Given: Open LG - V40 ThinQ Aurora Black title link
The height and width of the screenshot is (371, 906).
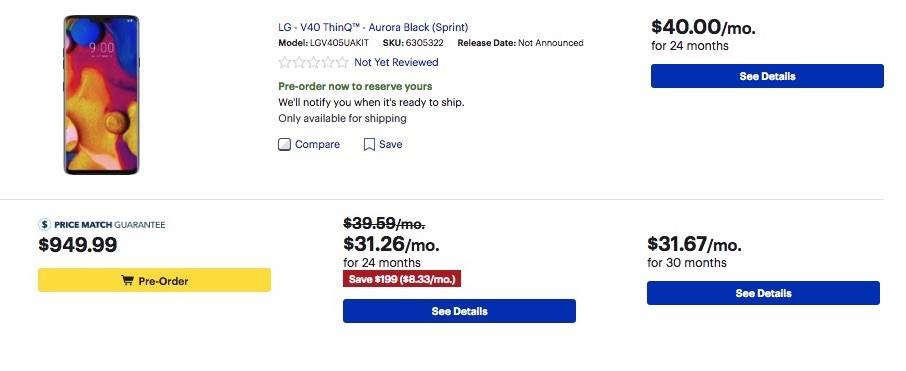Looking at the screenshot, I should [x=373, y=27].
